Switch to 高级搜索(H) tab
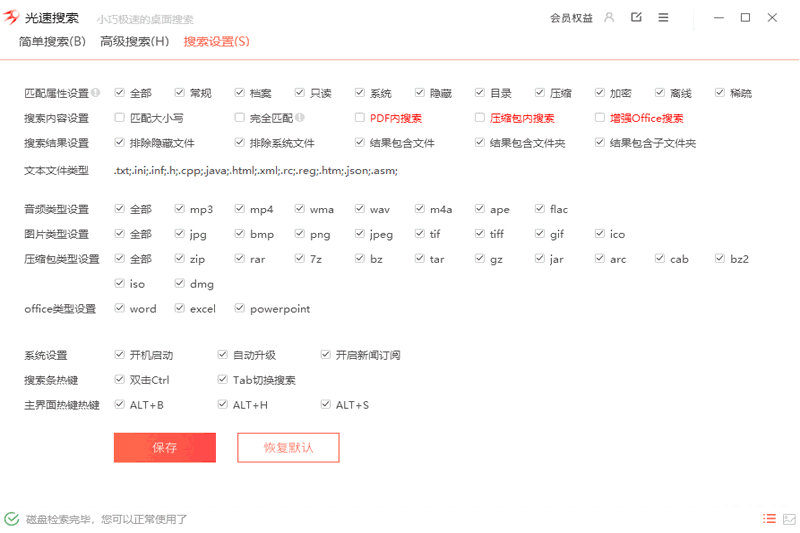800x533 pixels. (134, 41)
